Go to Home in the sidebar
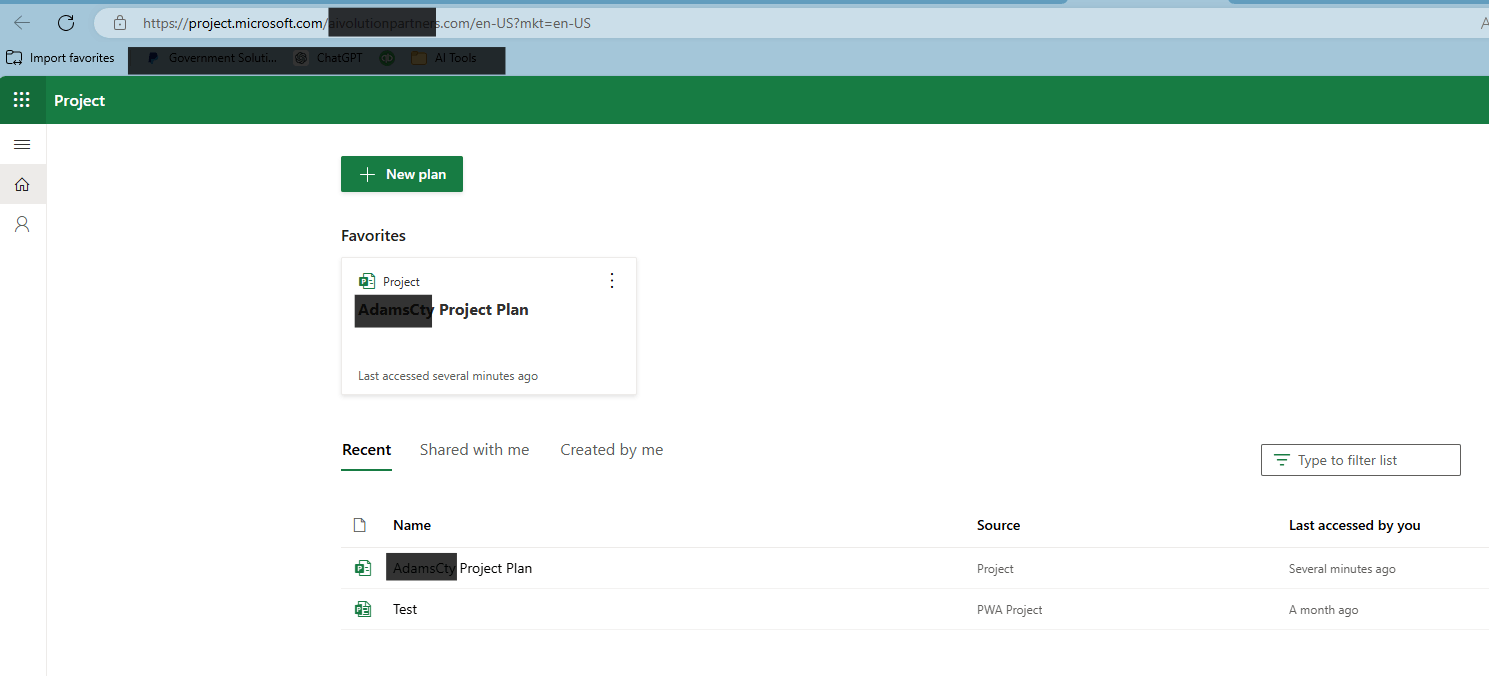 [22, 184]
